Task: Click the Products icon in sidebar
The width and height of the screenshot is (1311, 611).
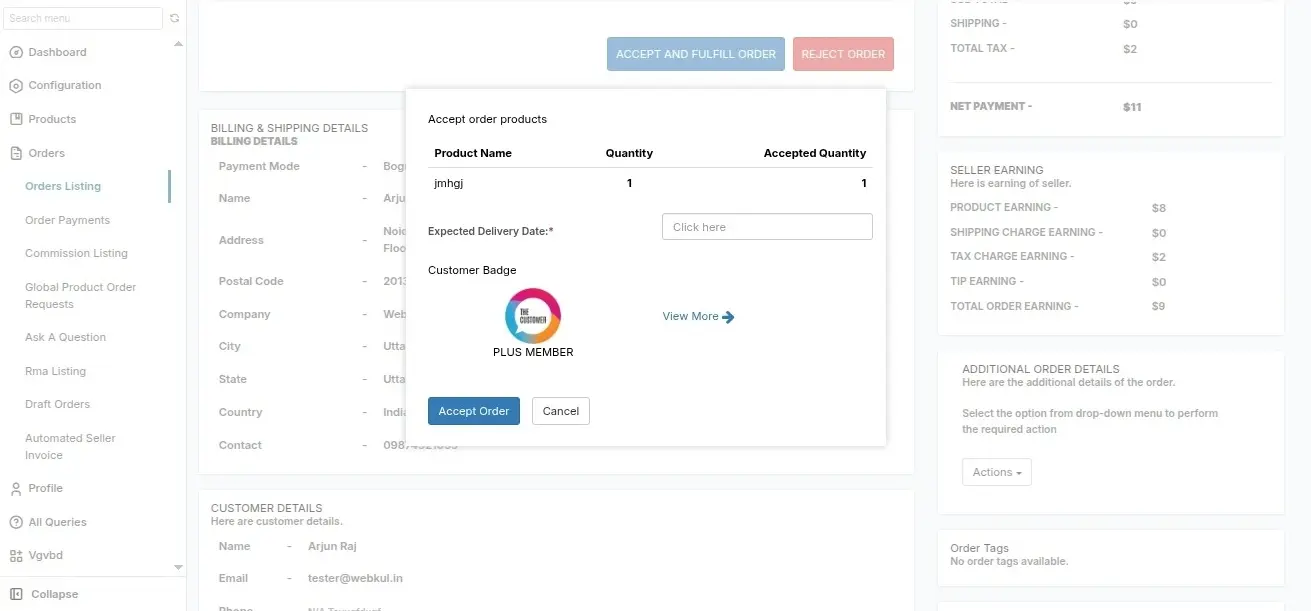Action: tap(16, 119)
